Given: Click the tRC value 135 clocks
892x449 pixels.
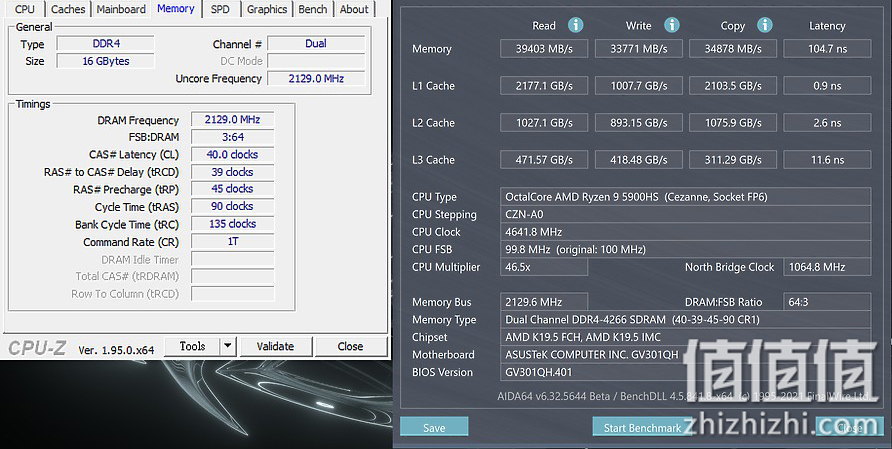Looking at the screenshot, I should (233, 224).
